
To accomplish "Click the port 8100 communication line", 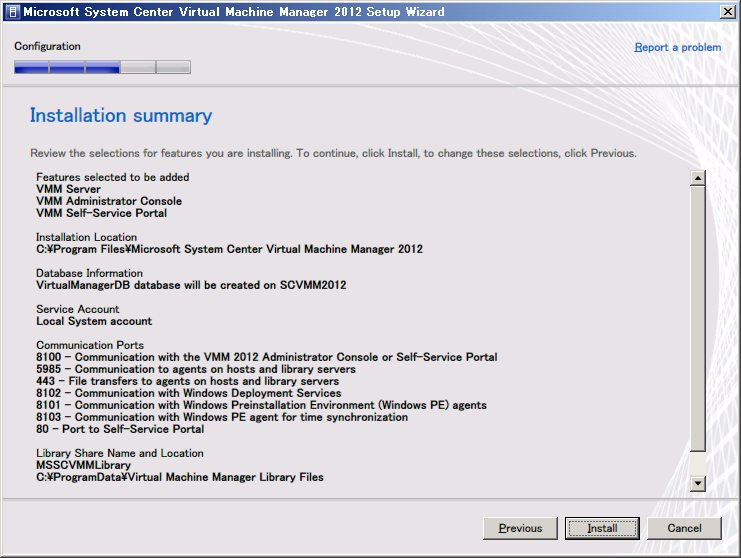I will [267, 357].
